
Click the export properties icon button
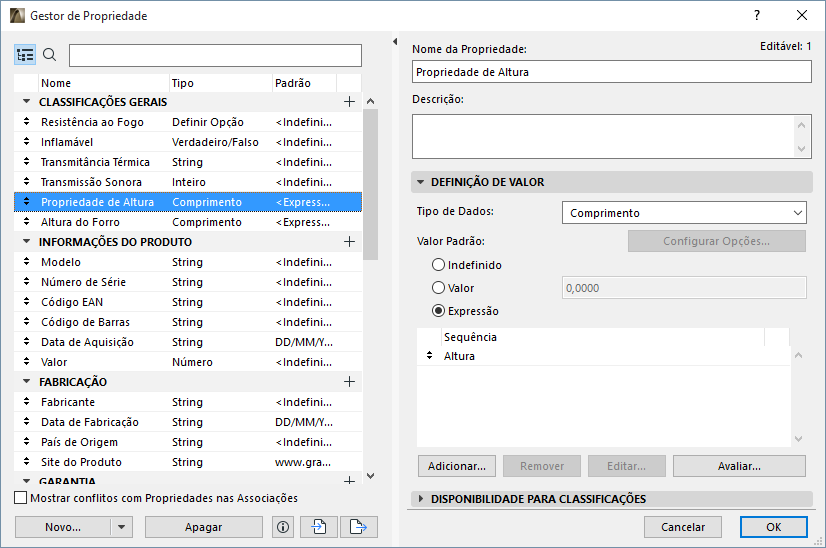[358, 527]
